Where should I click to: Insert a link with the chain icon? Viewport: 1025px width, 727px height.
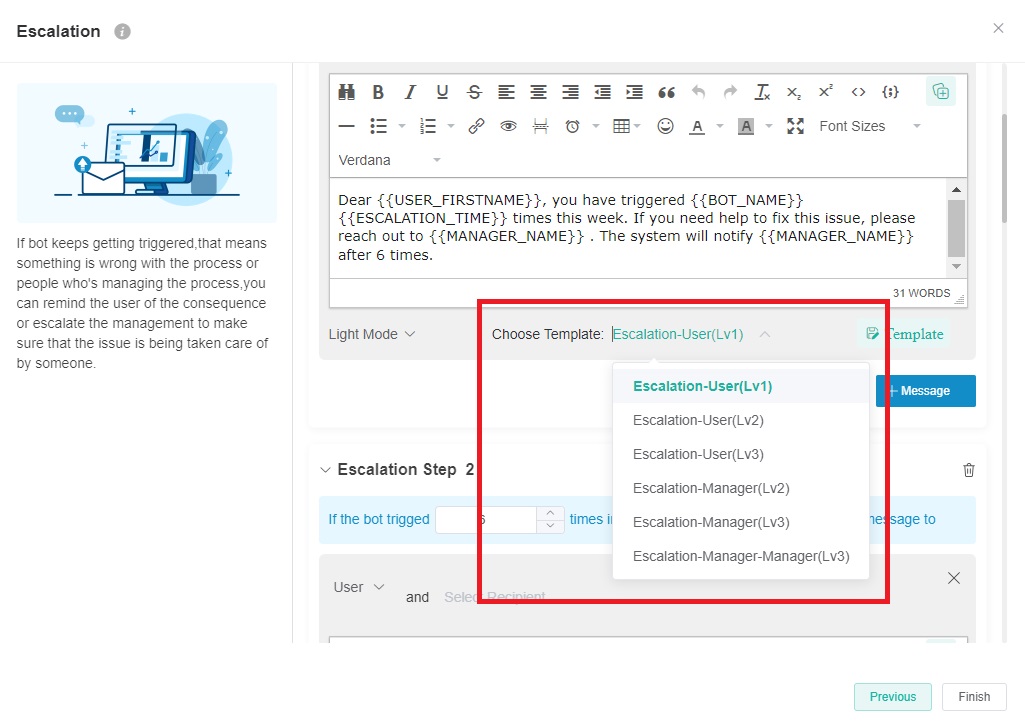pos(476,126)
